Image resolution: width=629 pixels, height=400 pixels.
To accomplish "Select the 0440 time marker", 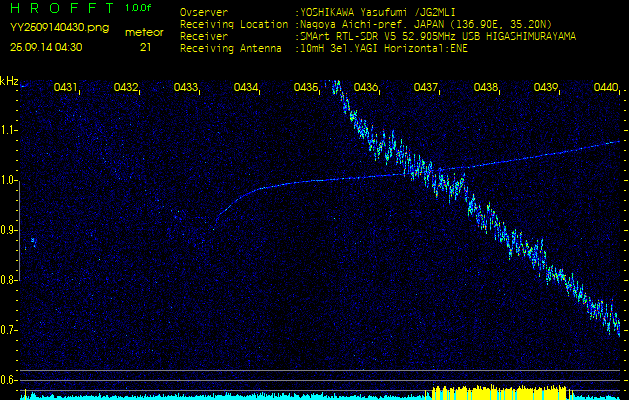I will 605,88.
